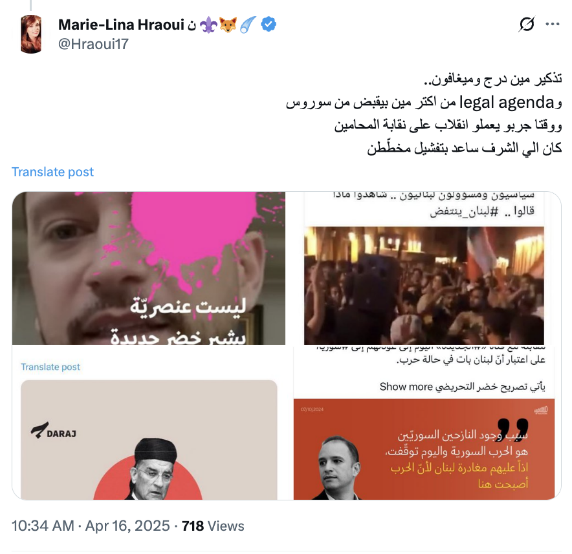The image size is (572, 554).
Task: Open the @Hraoui17 handle link
Action: coord(93,44)
